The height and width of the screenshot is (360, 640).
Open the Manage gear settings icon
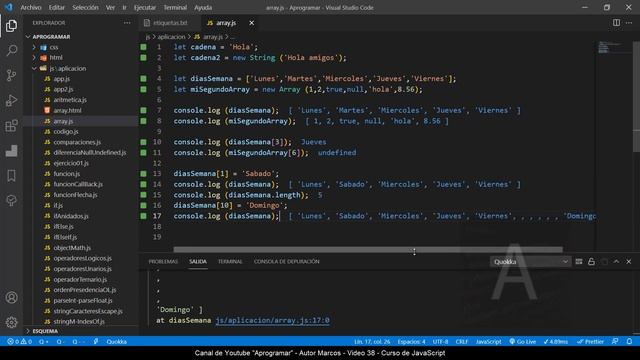coord(11,322)
